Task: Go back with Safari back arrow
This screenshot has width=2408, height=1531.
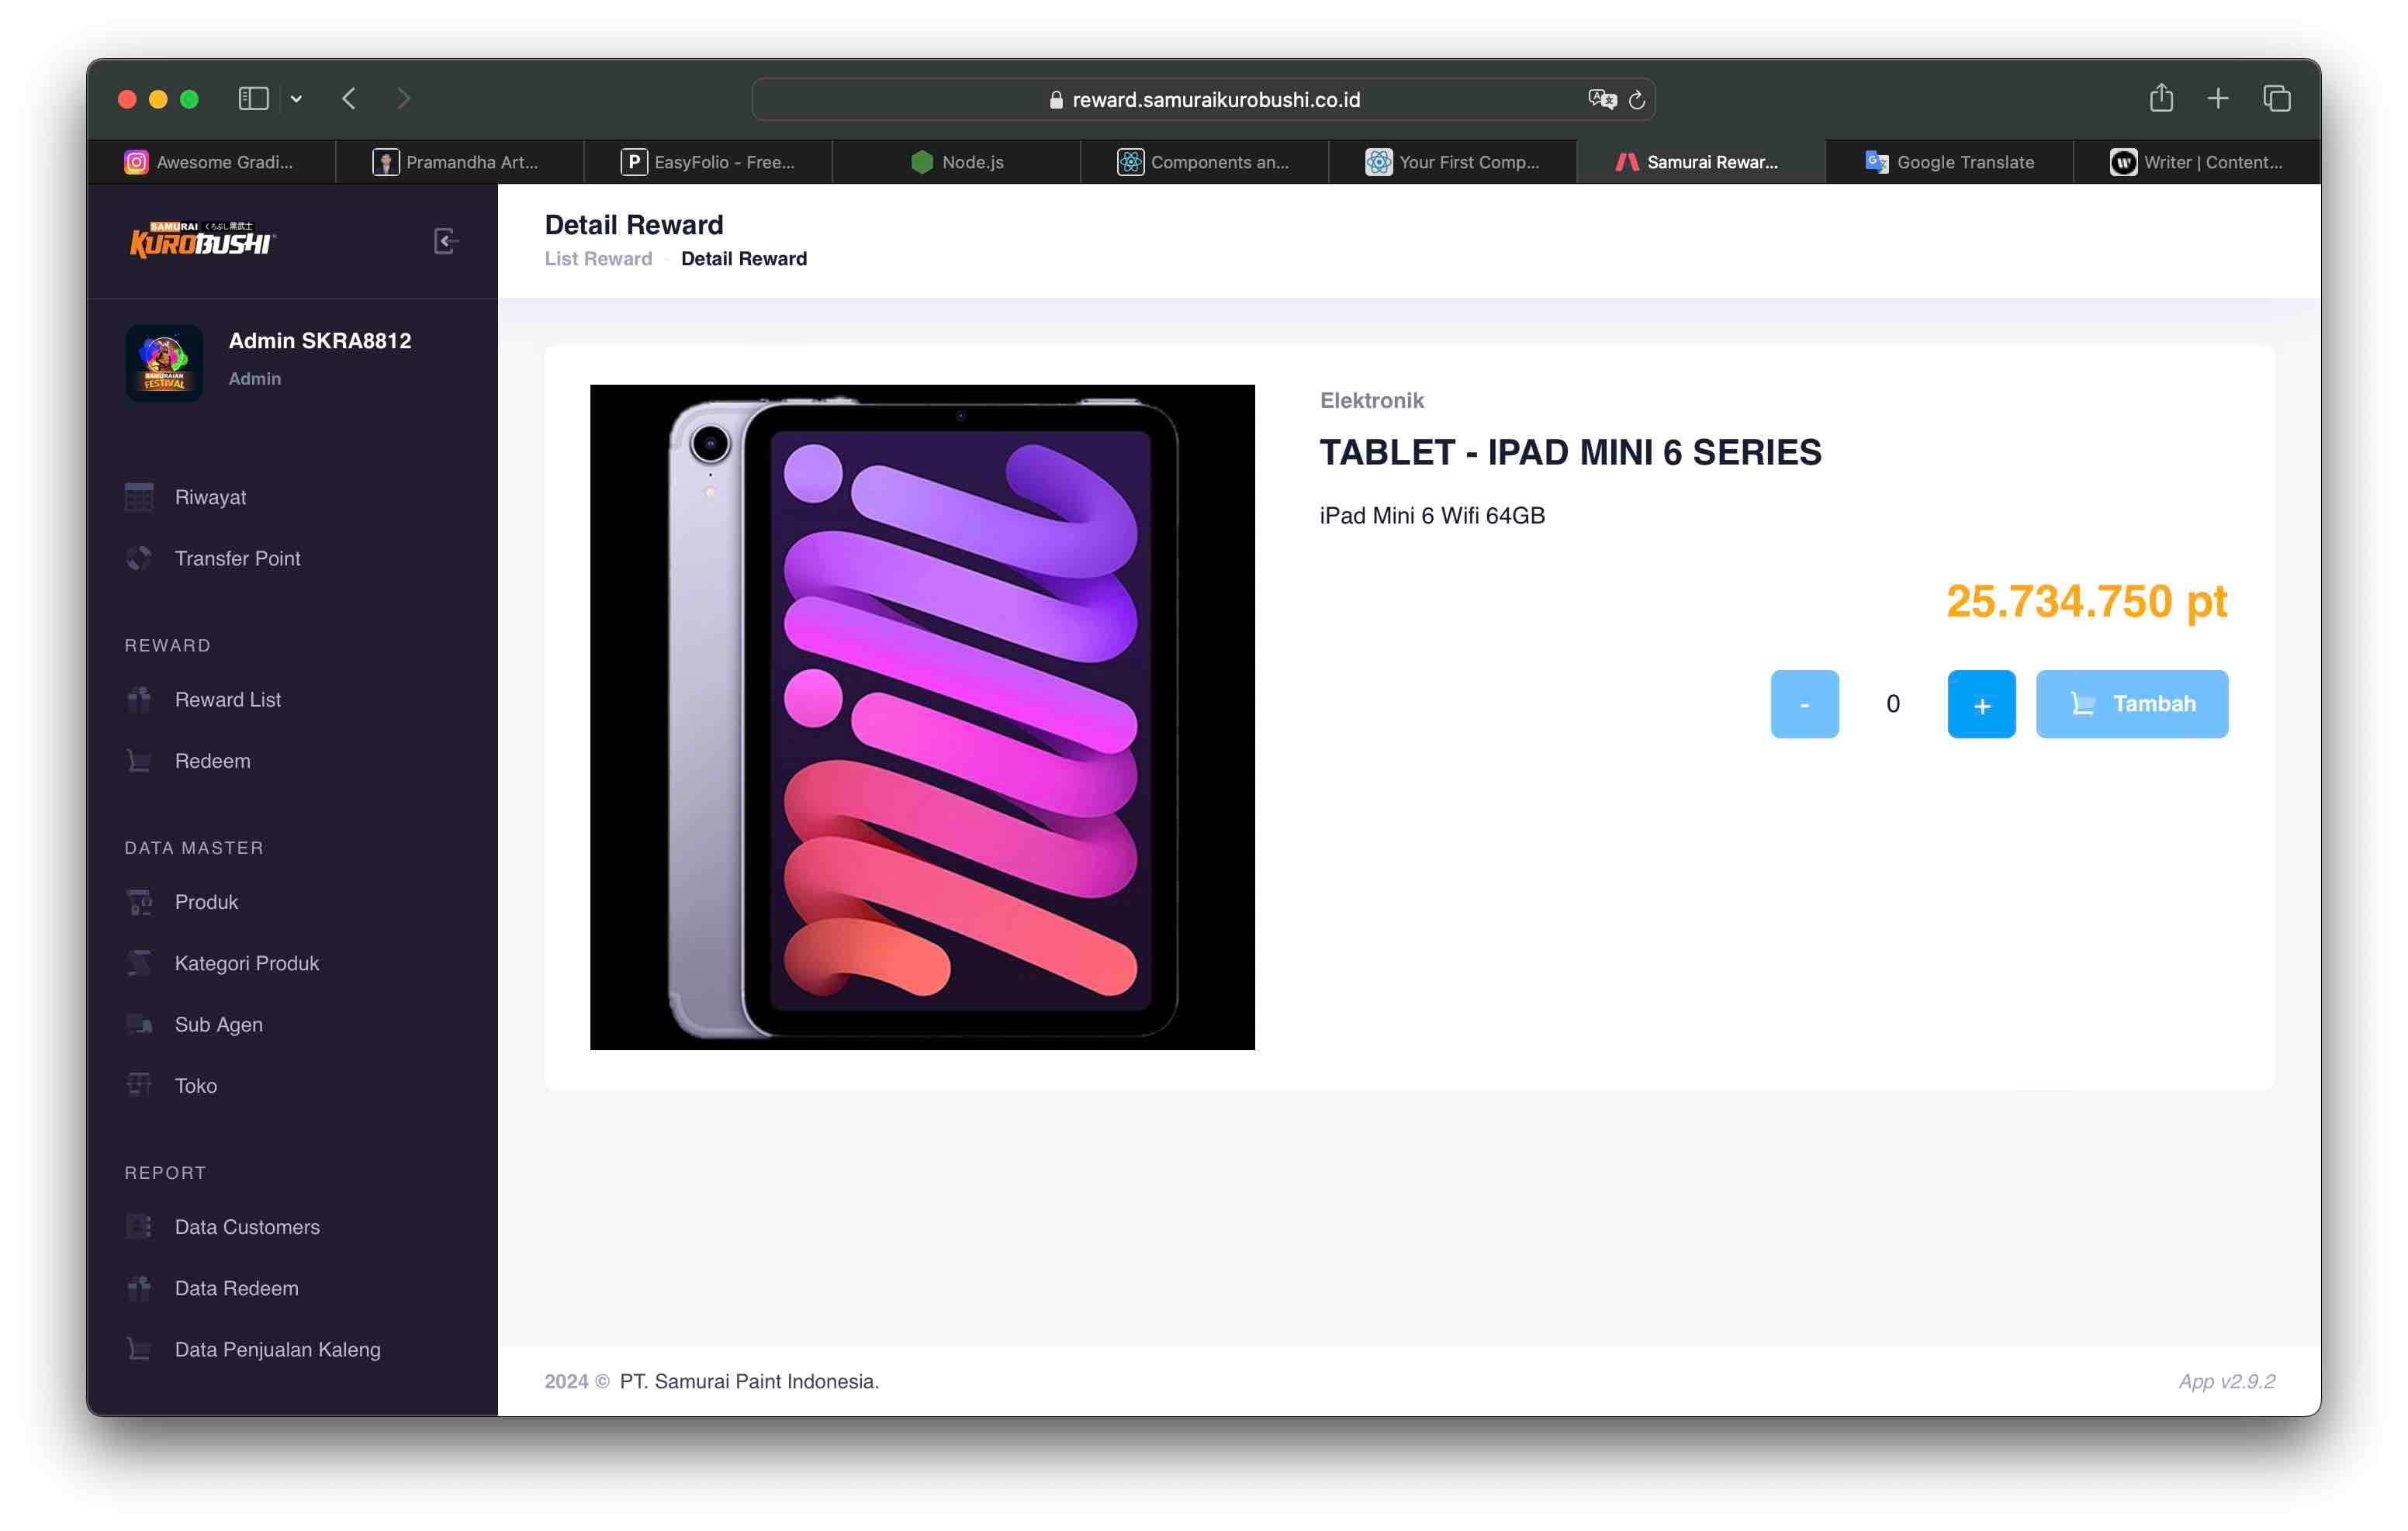Action: pyautogui.click(x=349, y=99)
